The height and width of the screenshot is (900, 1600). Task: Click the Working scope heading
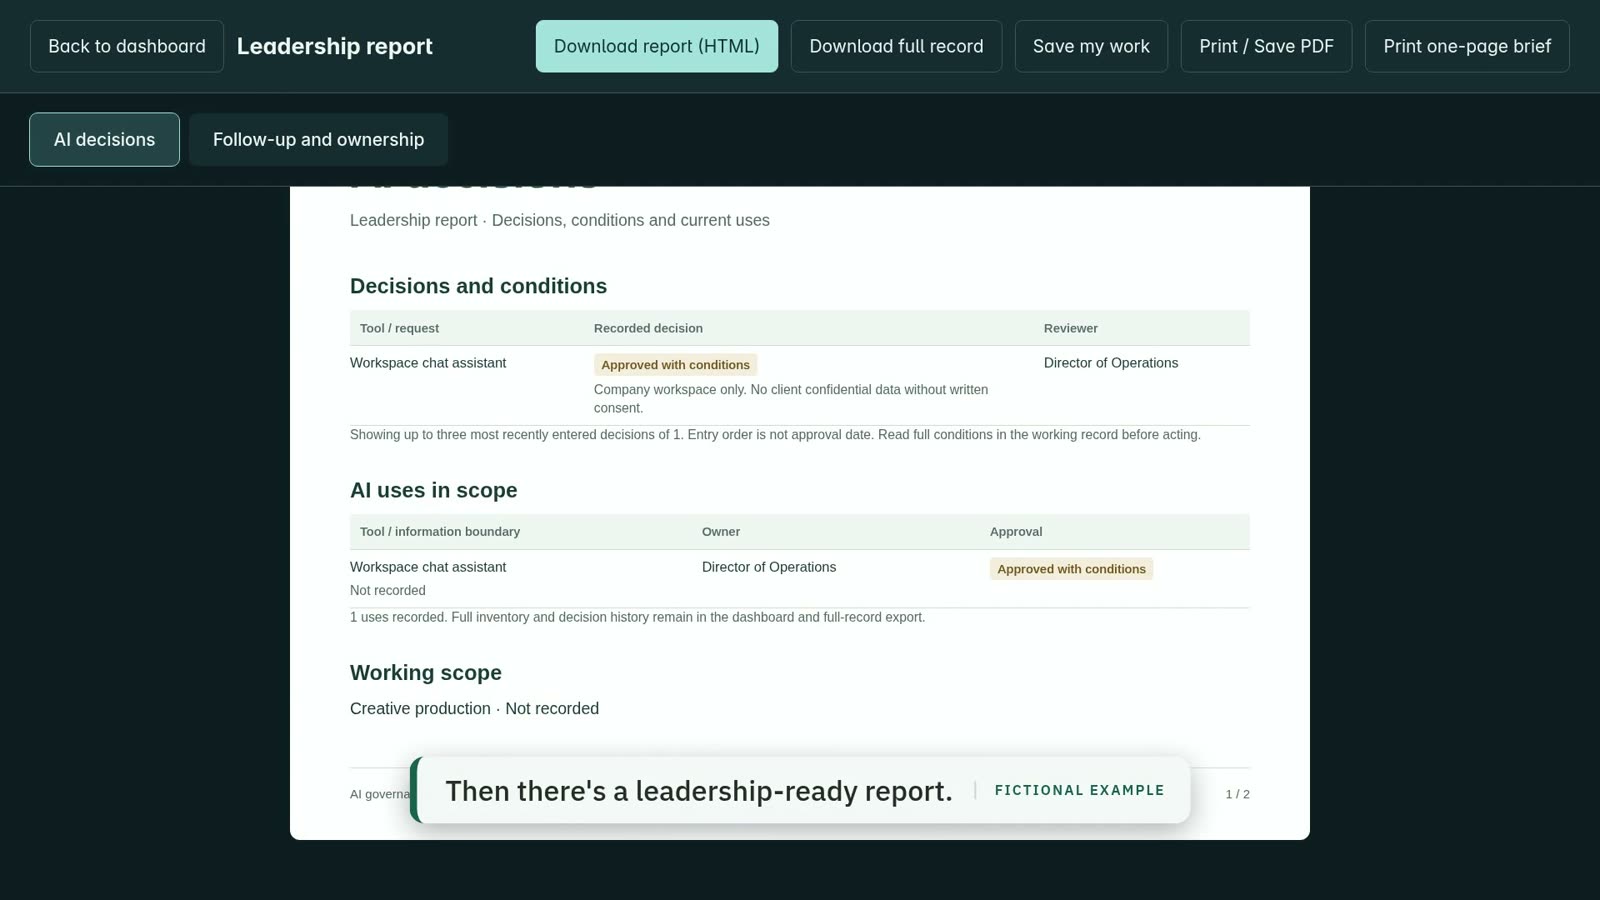click(x=426, y=673)
